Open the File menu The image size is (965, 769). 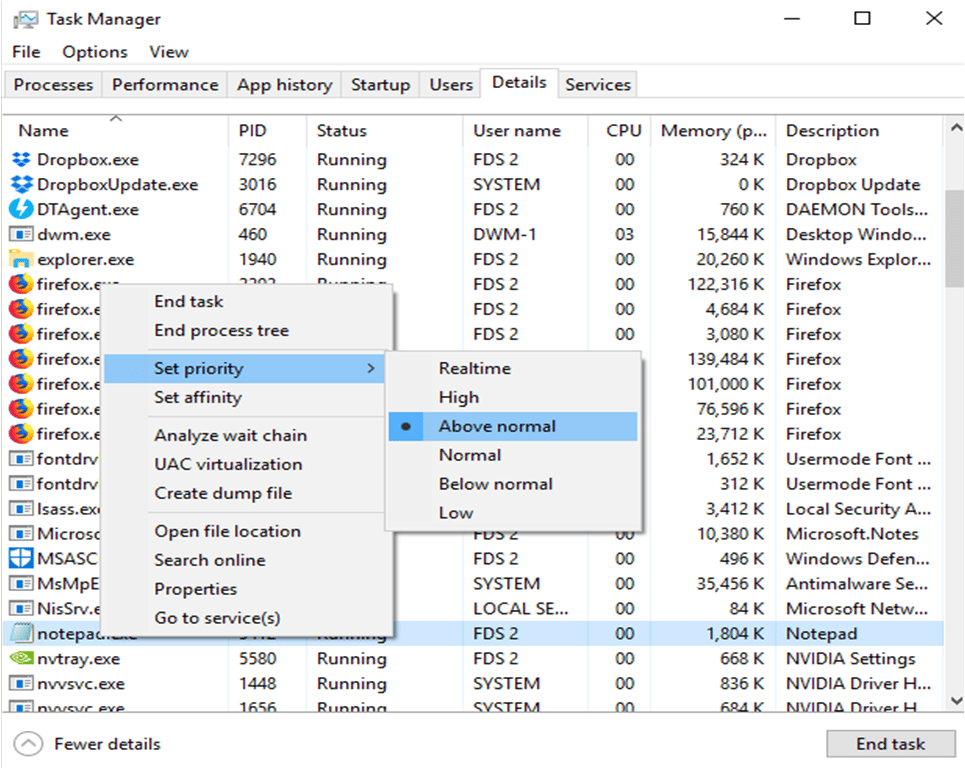click(26, 52)
